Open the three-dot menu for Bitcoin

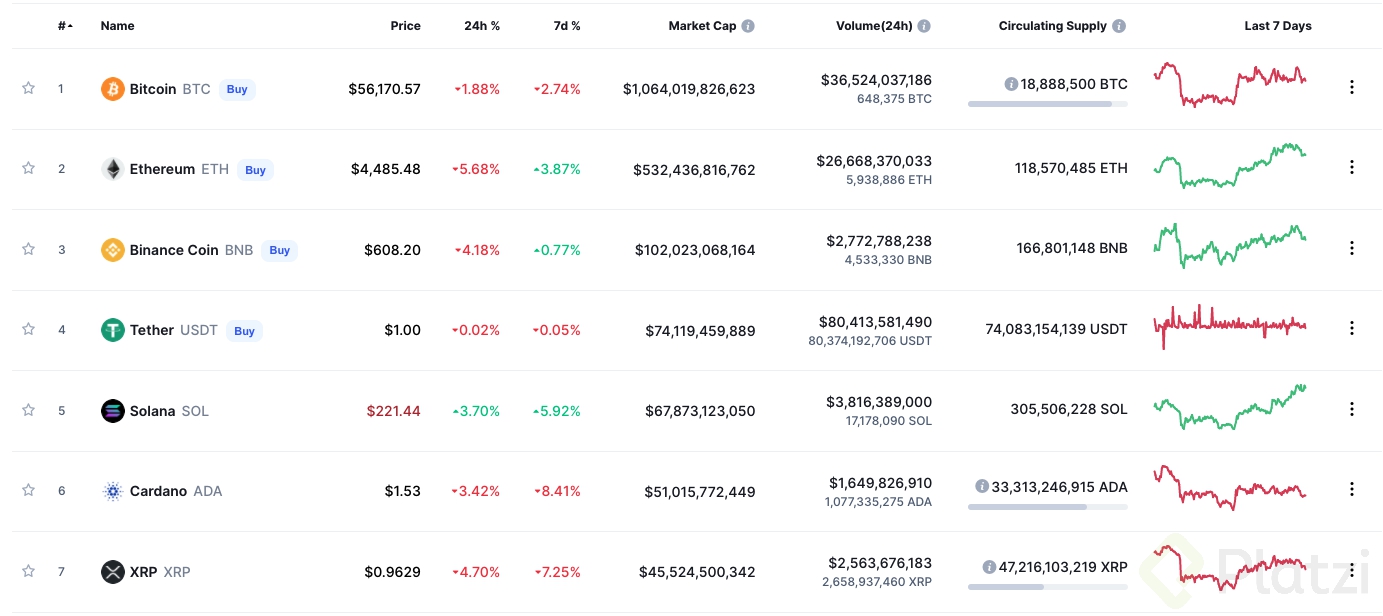pyautogui.click(x=1352, y=87)
